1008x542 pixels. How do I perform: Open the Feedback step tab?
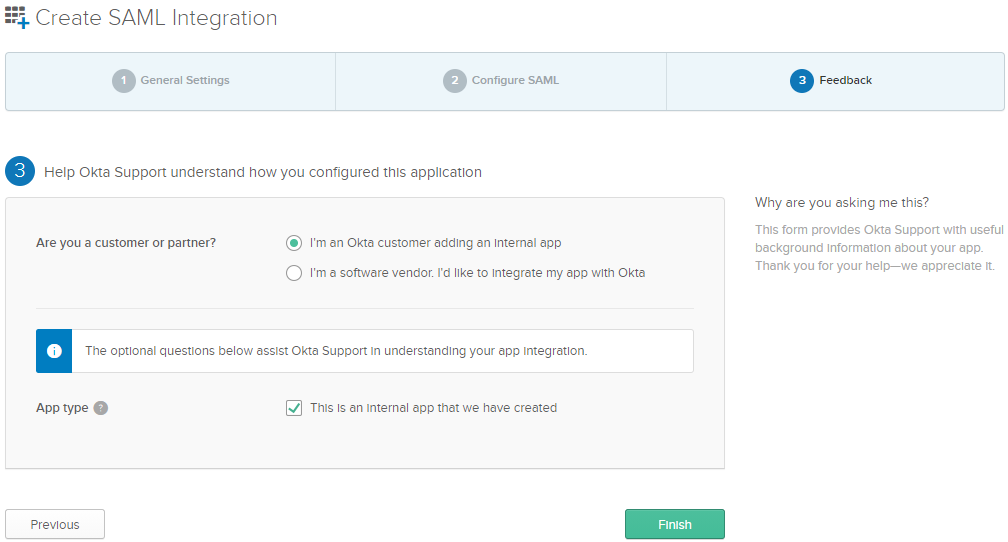835,81
